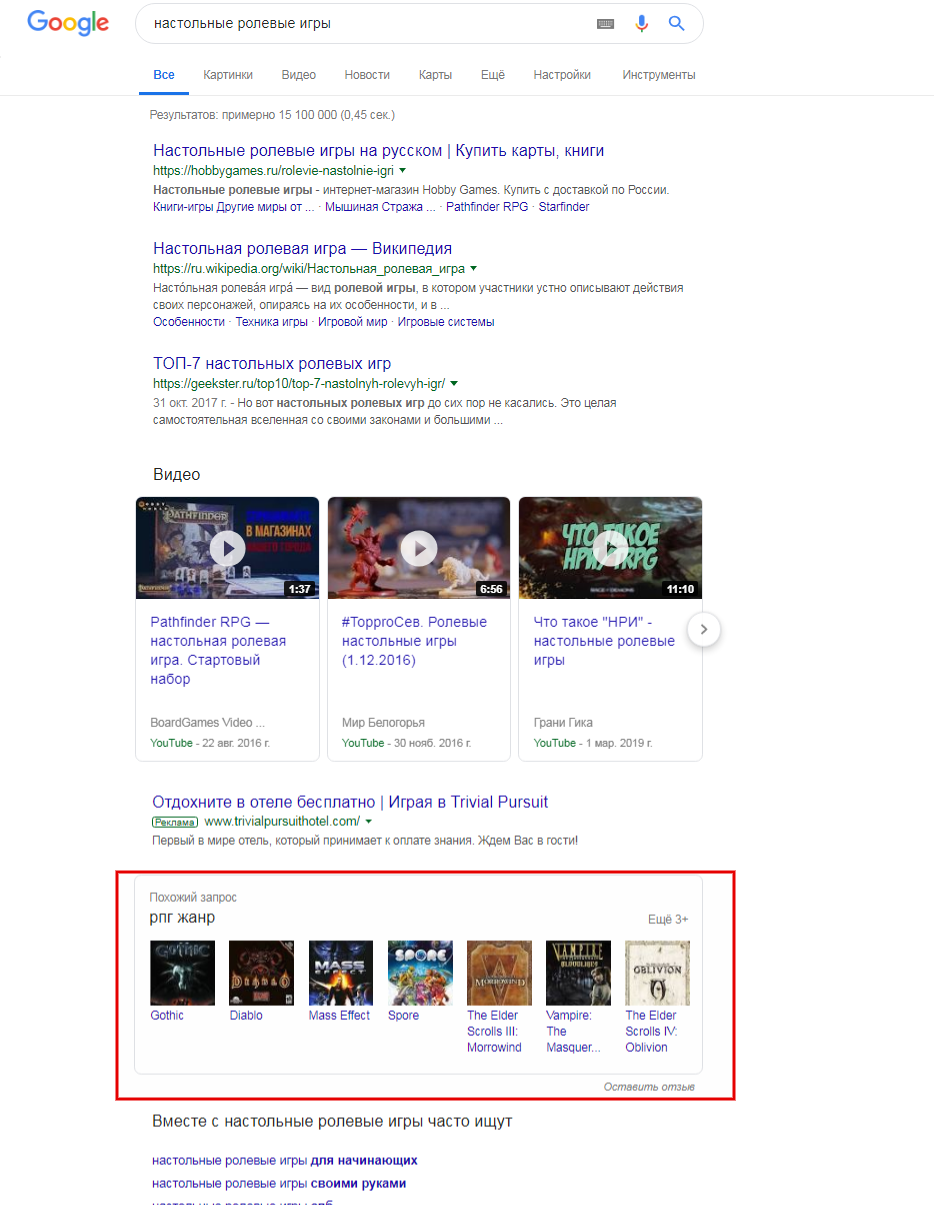Switch to Картинки tab

coord(228,75)
